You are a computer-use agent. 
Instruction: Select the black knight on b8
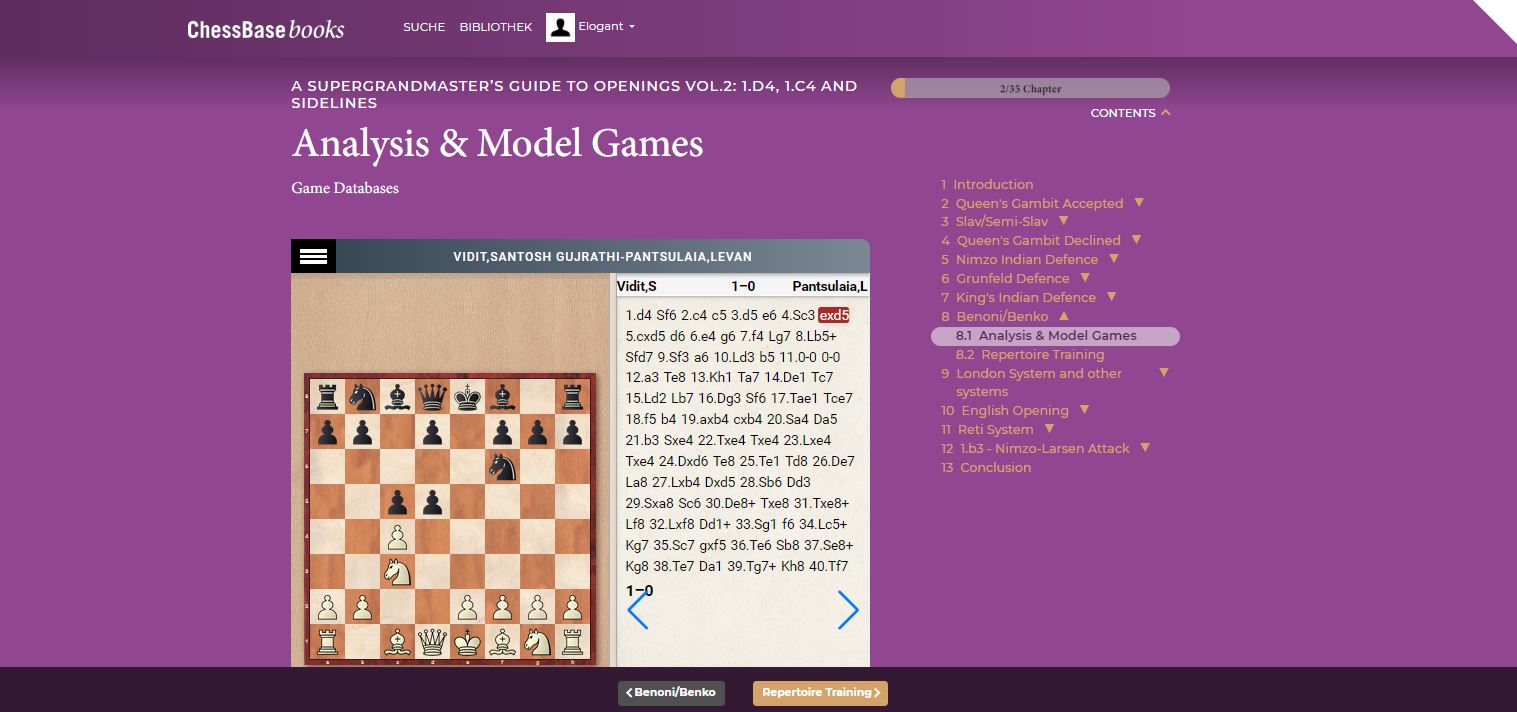point(362,398)
